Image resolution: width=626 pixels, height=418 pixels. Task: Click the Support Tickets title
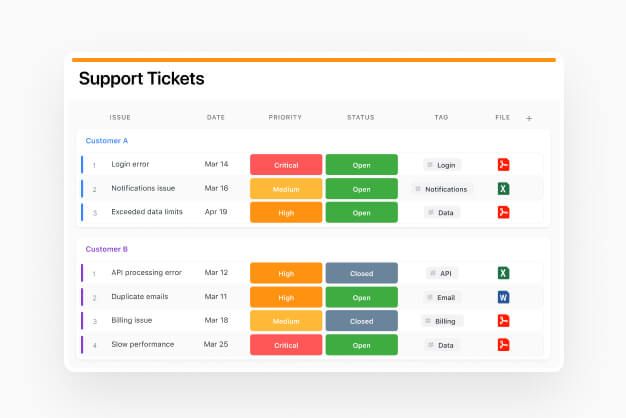[141, 79]
